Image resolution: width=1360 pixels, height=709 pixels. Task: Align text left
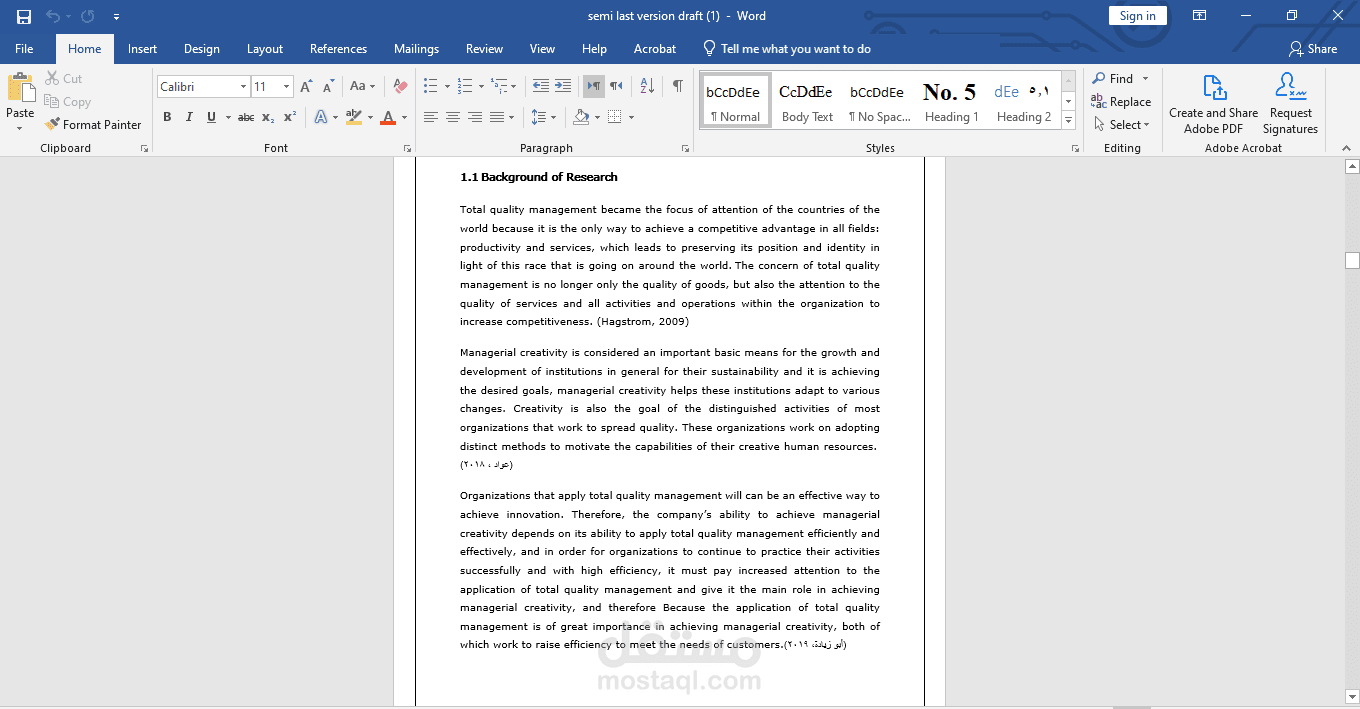pos(431,117)
